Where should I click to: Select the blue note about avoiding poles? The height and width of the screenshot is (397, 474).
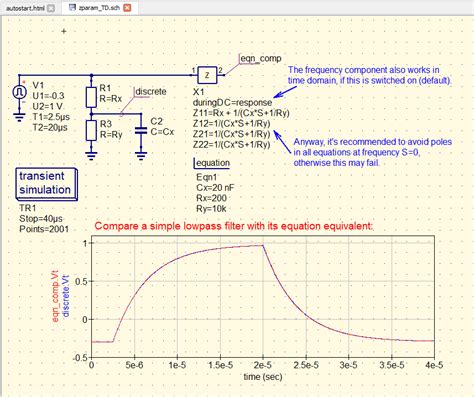tap(373, 152)
